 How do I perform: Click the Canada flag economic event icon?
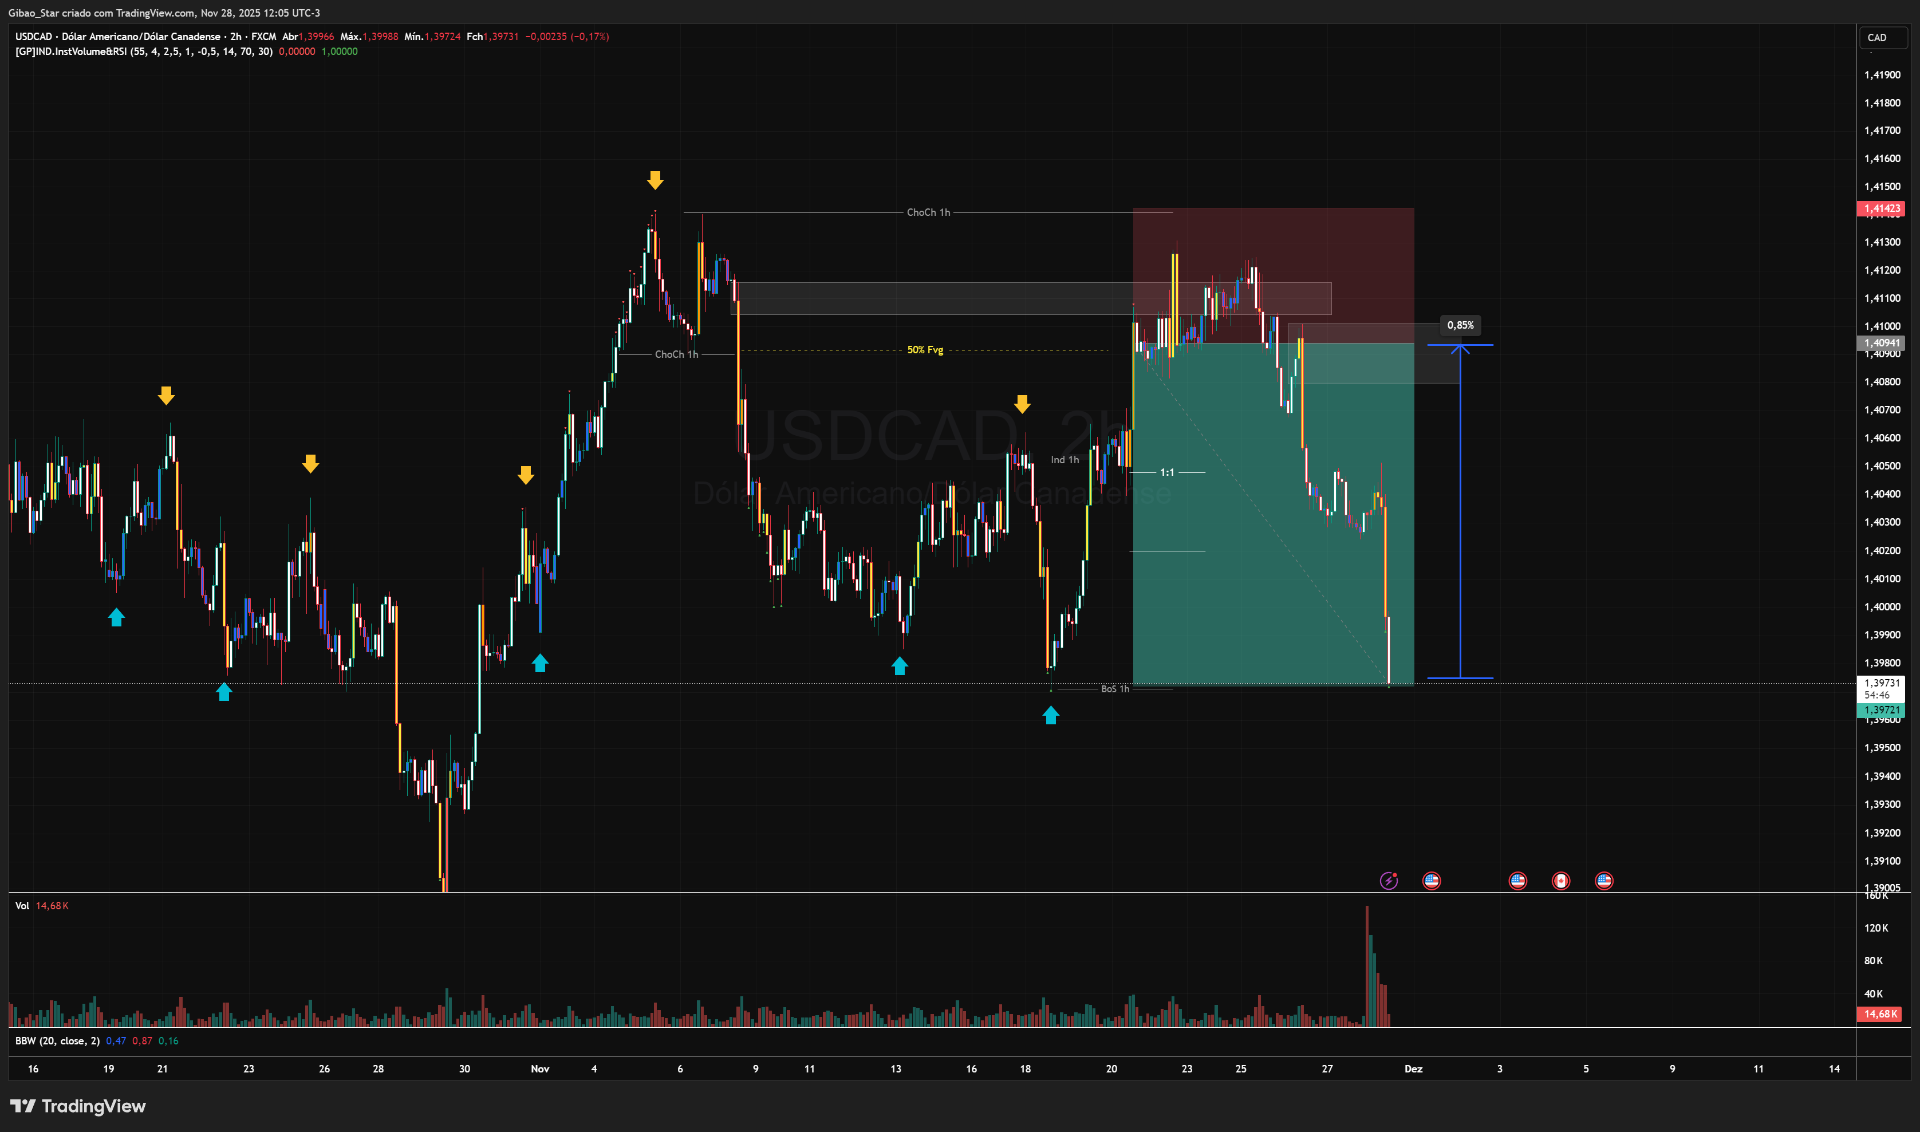point(1561,881)
